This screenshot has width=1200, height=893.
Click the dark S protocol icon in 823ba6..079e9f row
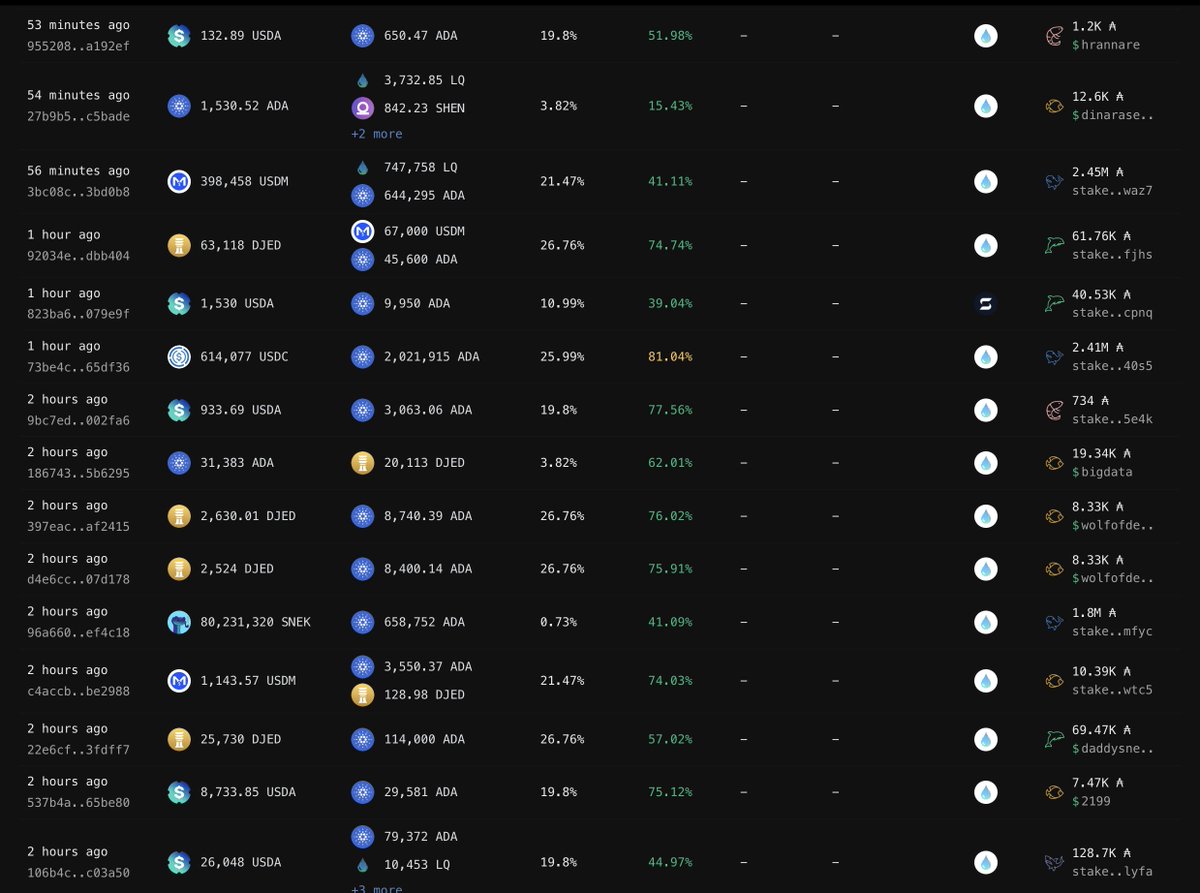coord(986,303)
